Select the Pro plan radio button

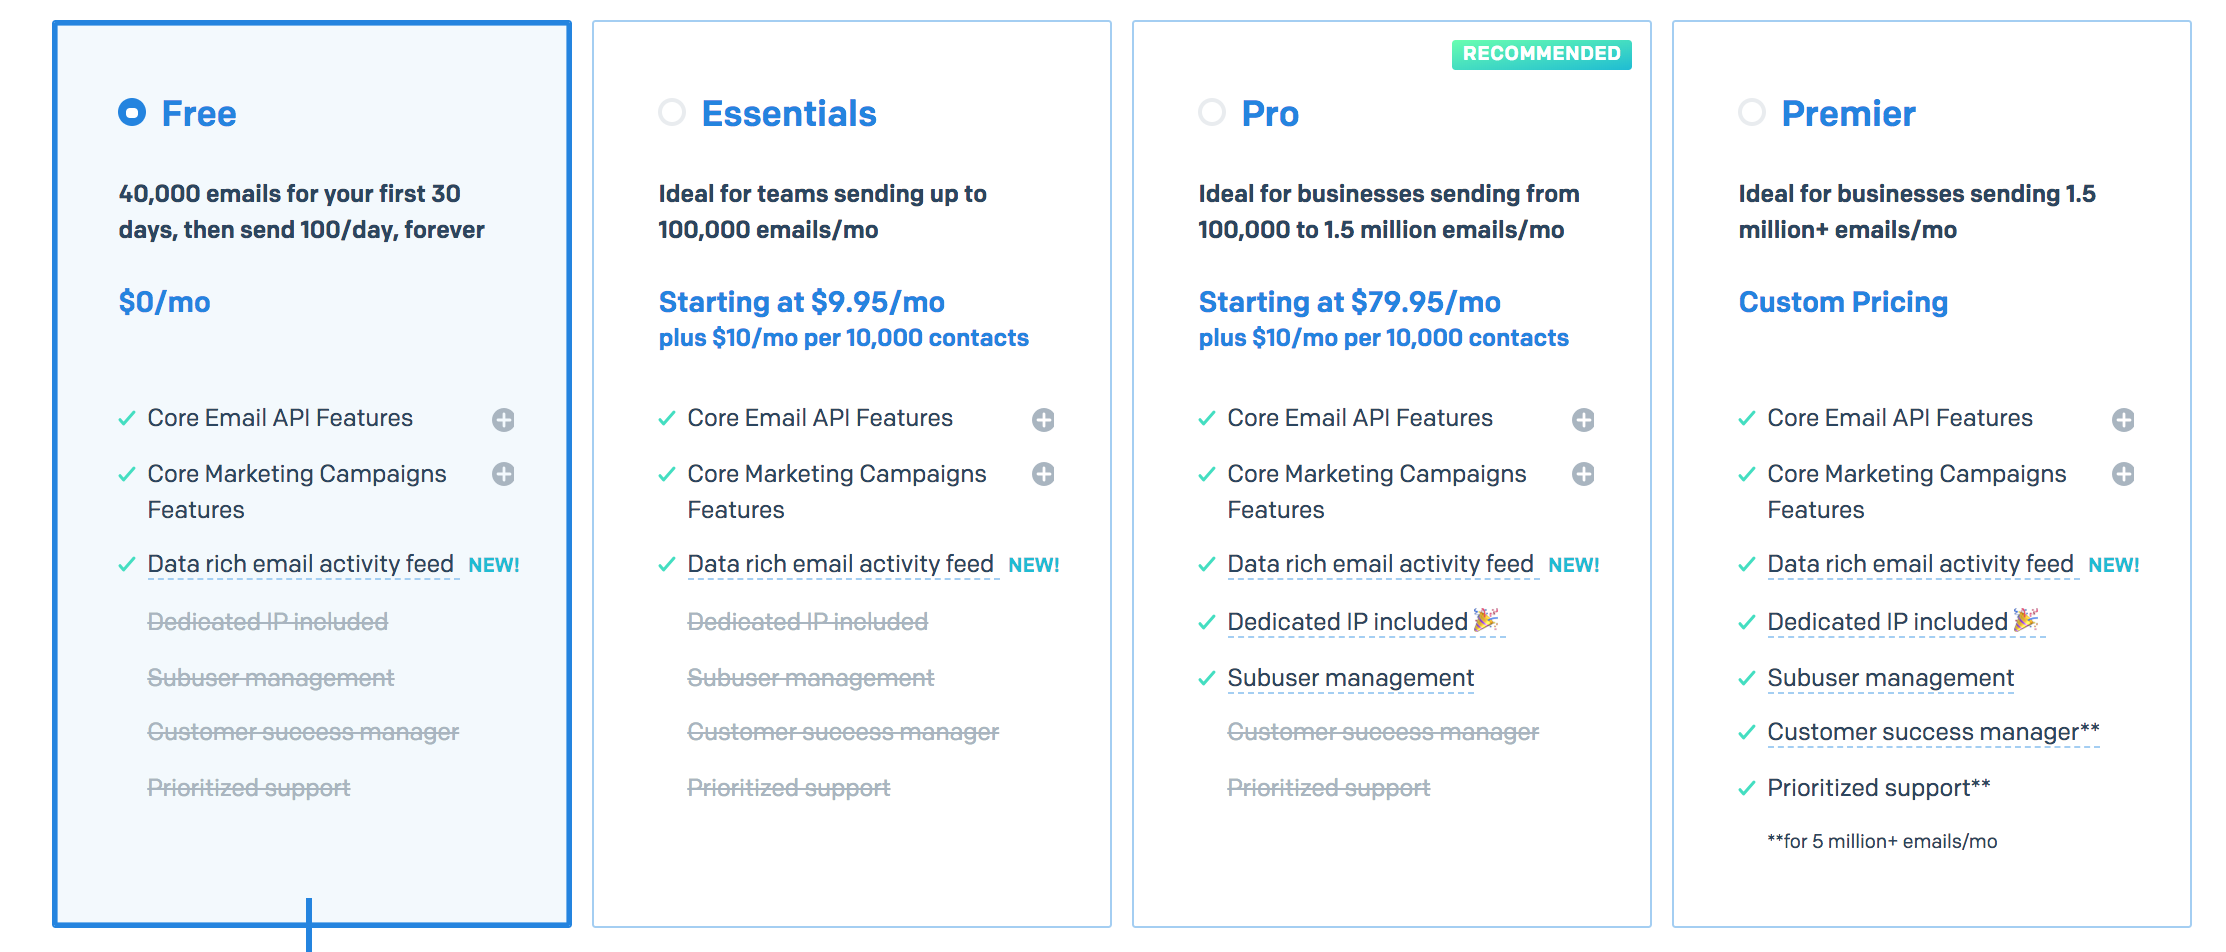[1212, 112]
